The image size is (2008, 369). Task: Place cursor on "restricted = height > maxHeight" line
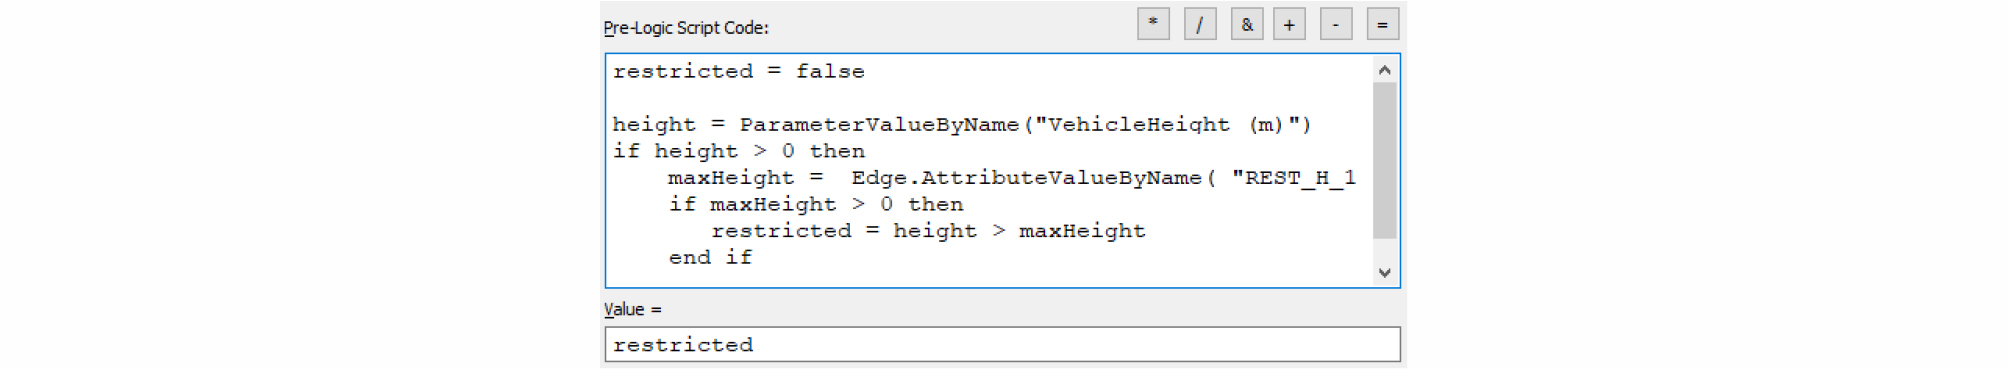click(x=928, y=231)
